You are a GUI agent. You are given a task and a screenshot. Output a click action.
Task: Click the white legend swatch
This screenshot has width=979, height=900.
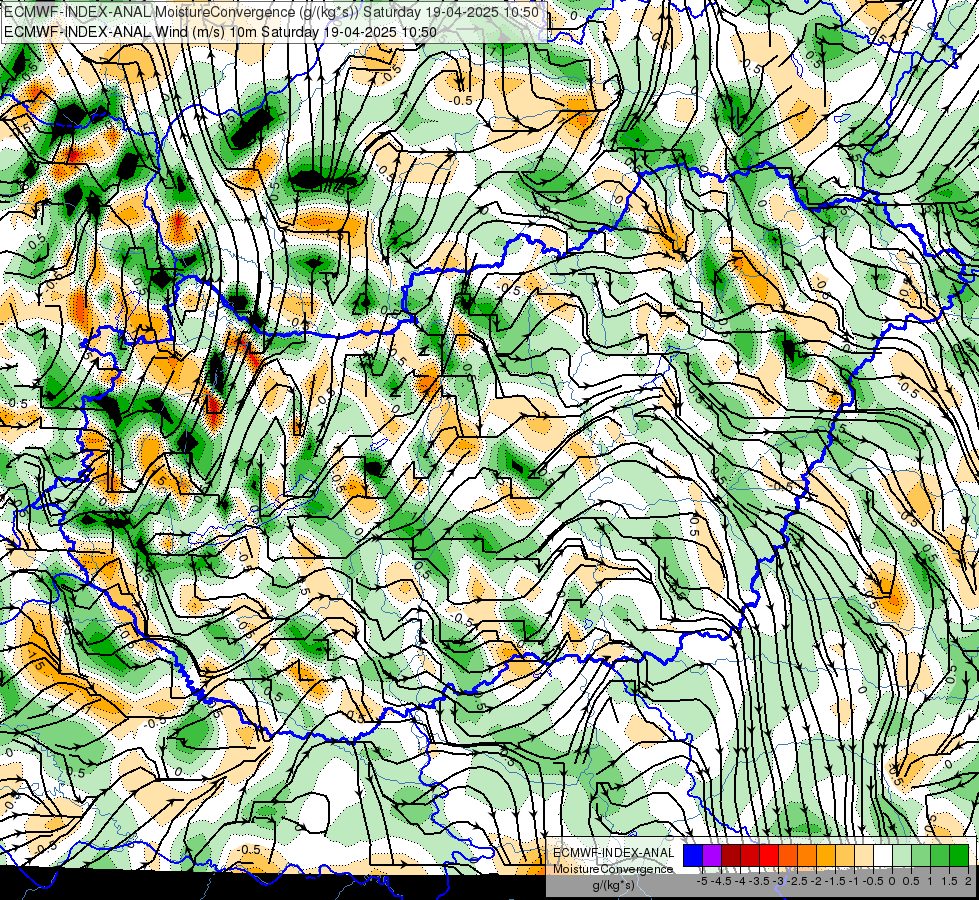[x=883, y=856]
